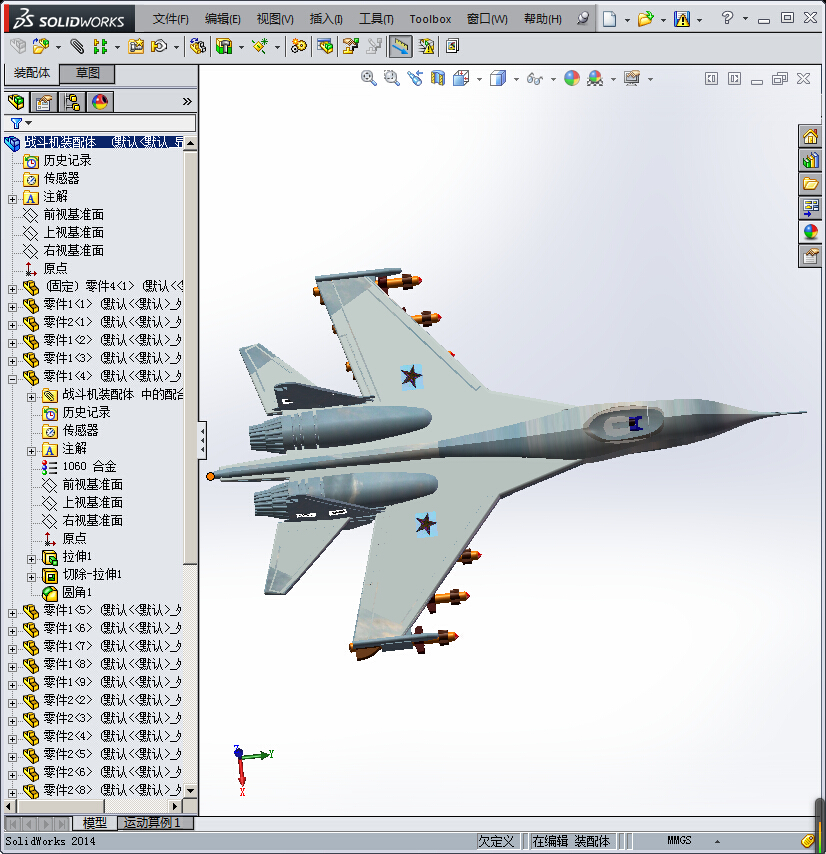Open the Display Style dropdown arrow
The image size is (826, 854).
pos(516,80)
